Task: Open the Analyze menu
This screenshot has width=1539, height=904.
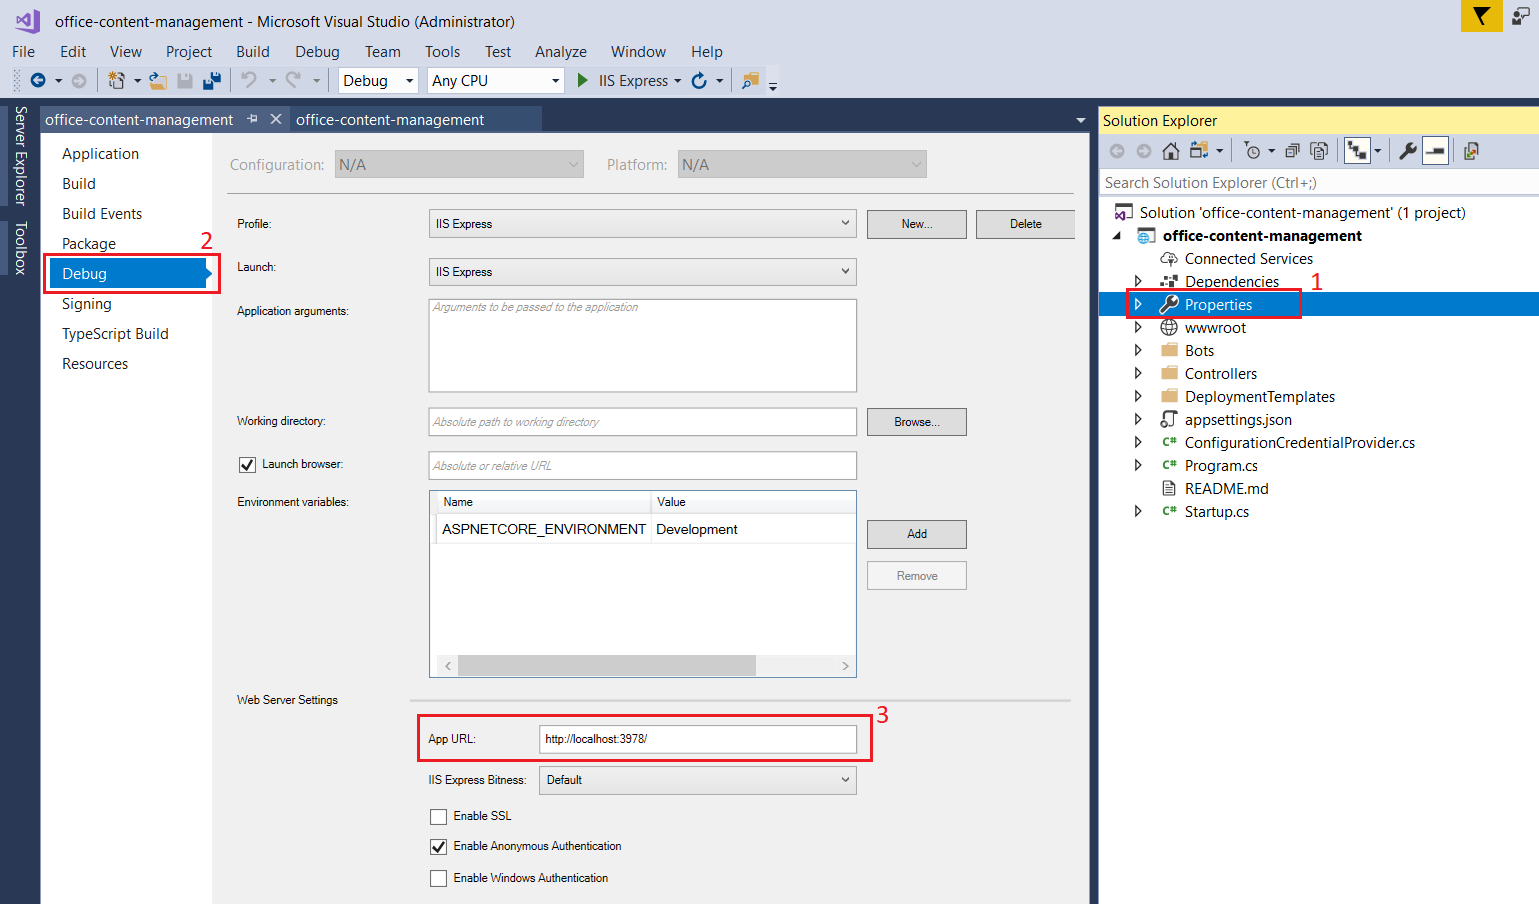Action: click(x=560, y=52)
